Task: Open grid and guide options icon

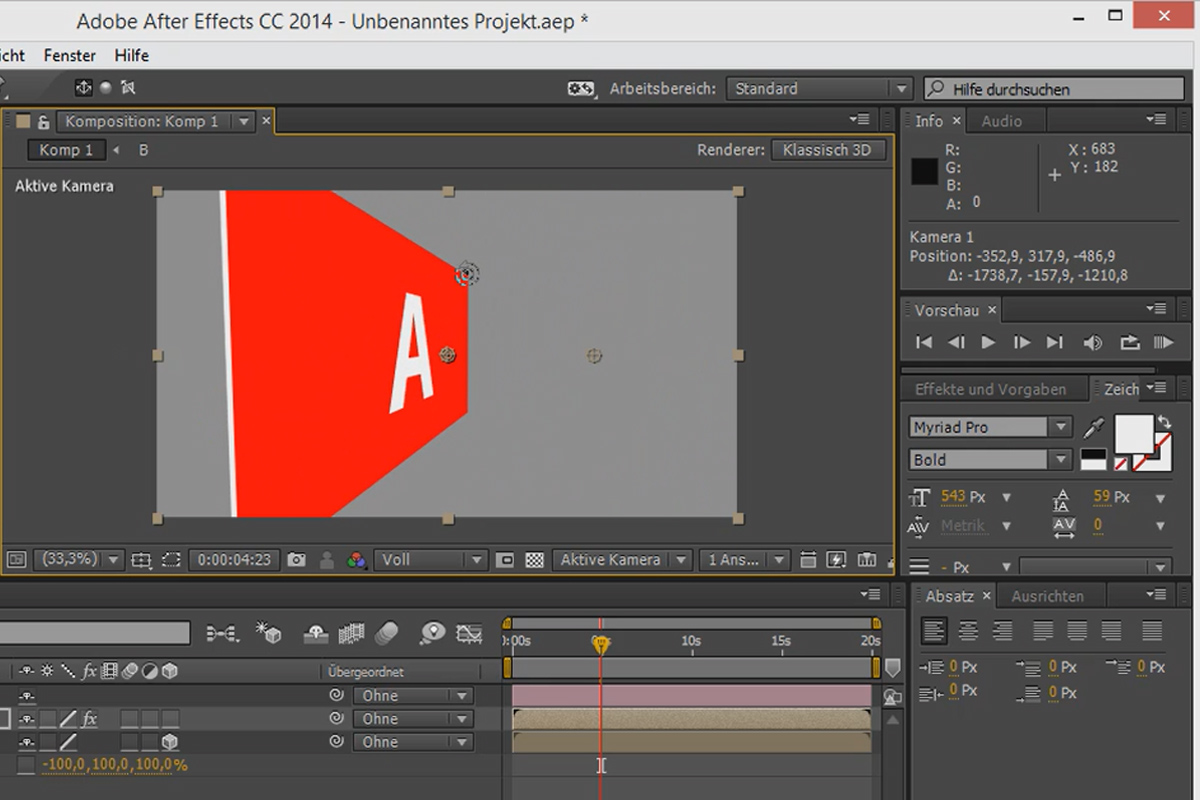Action: [141, 560]
